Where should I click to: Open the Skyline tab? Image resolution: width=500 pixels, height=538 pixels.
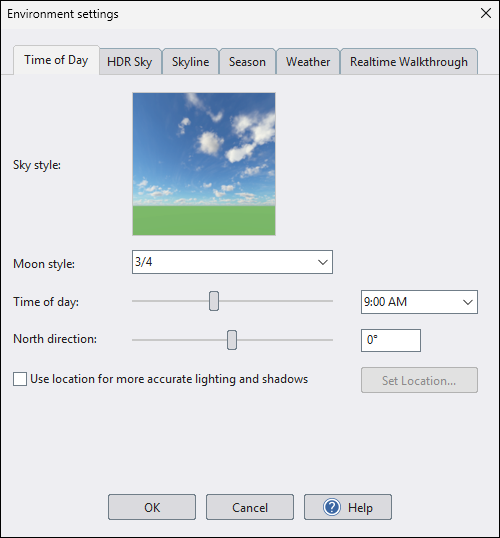190,62
